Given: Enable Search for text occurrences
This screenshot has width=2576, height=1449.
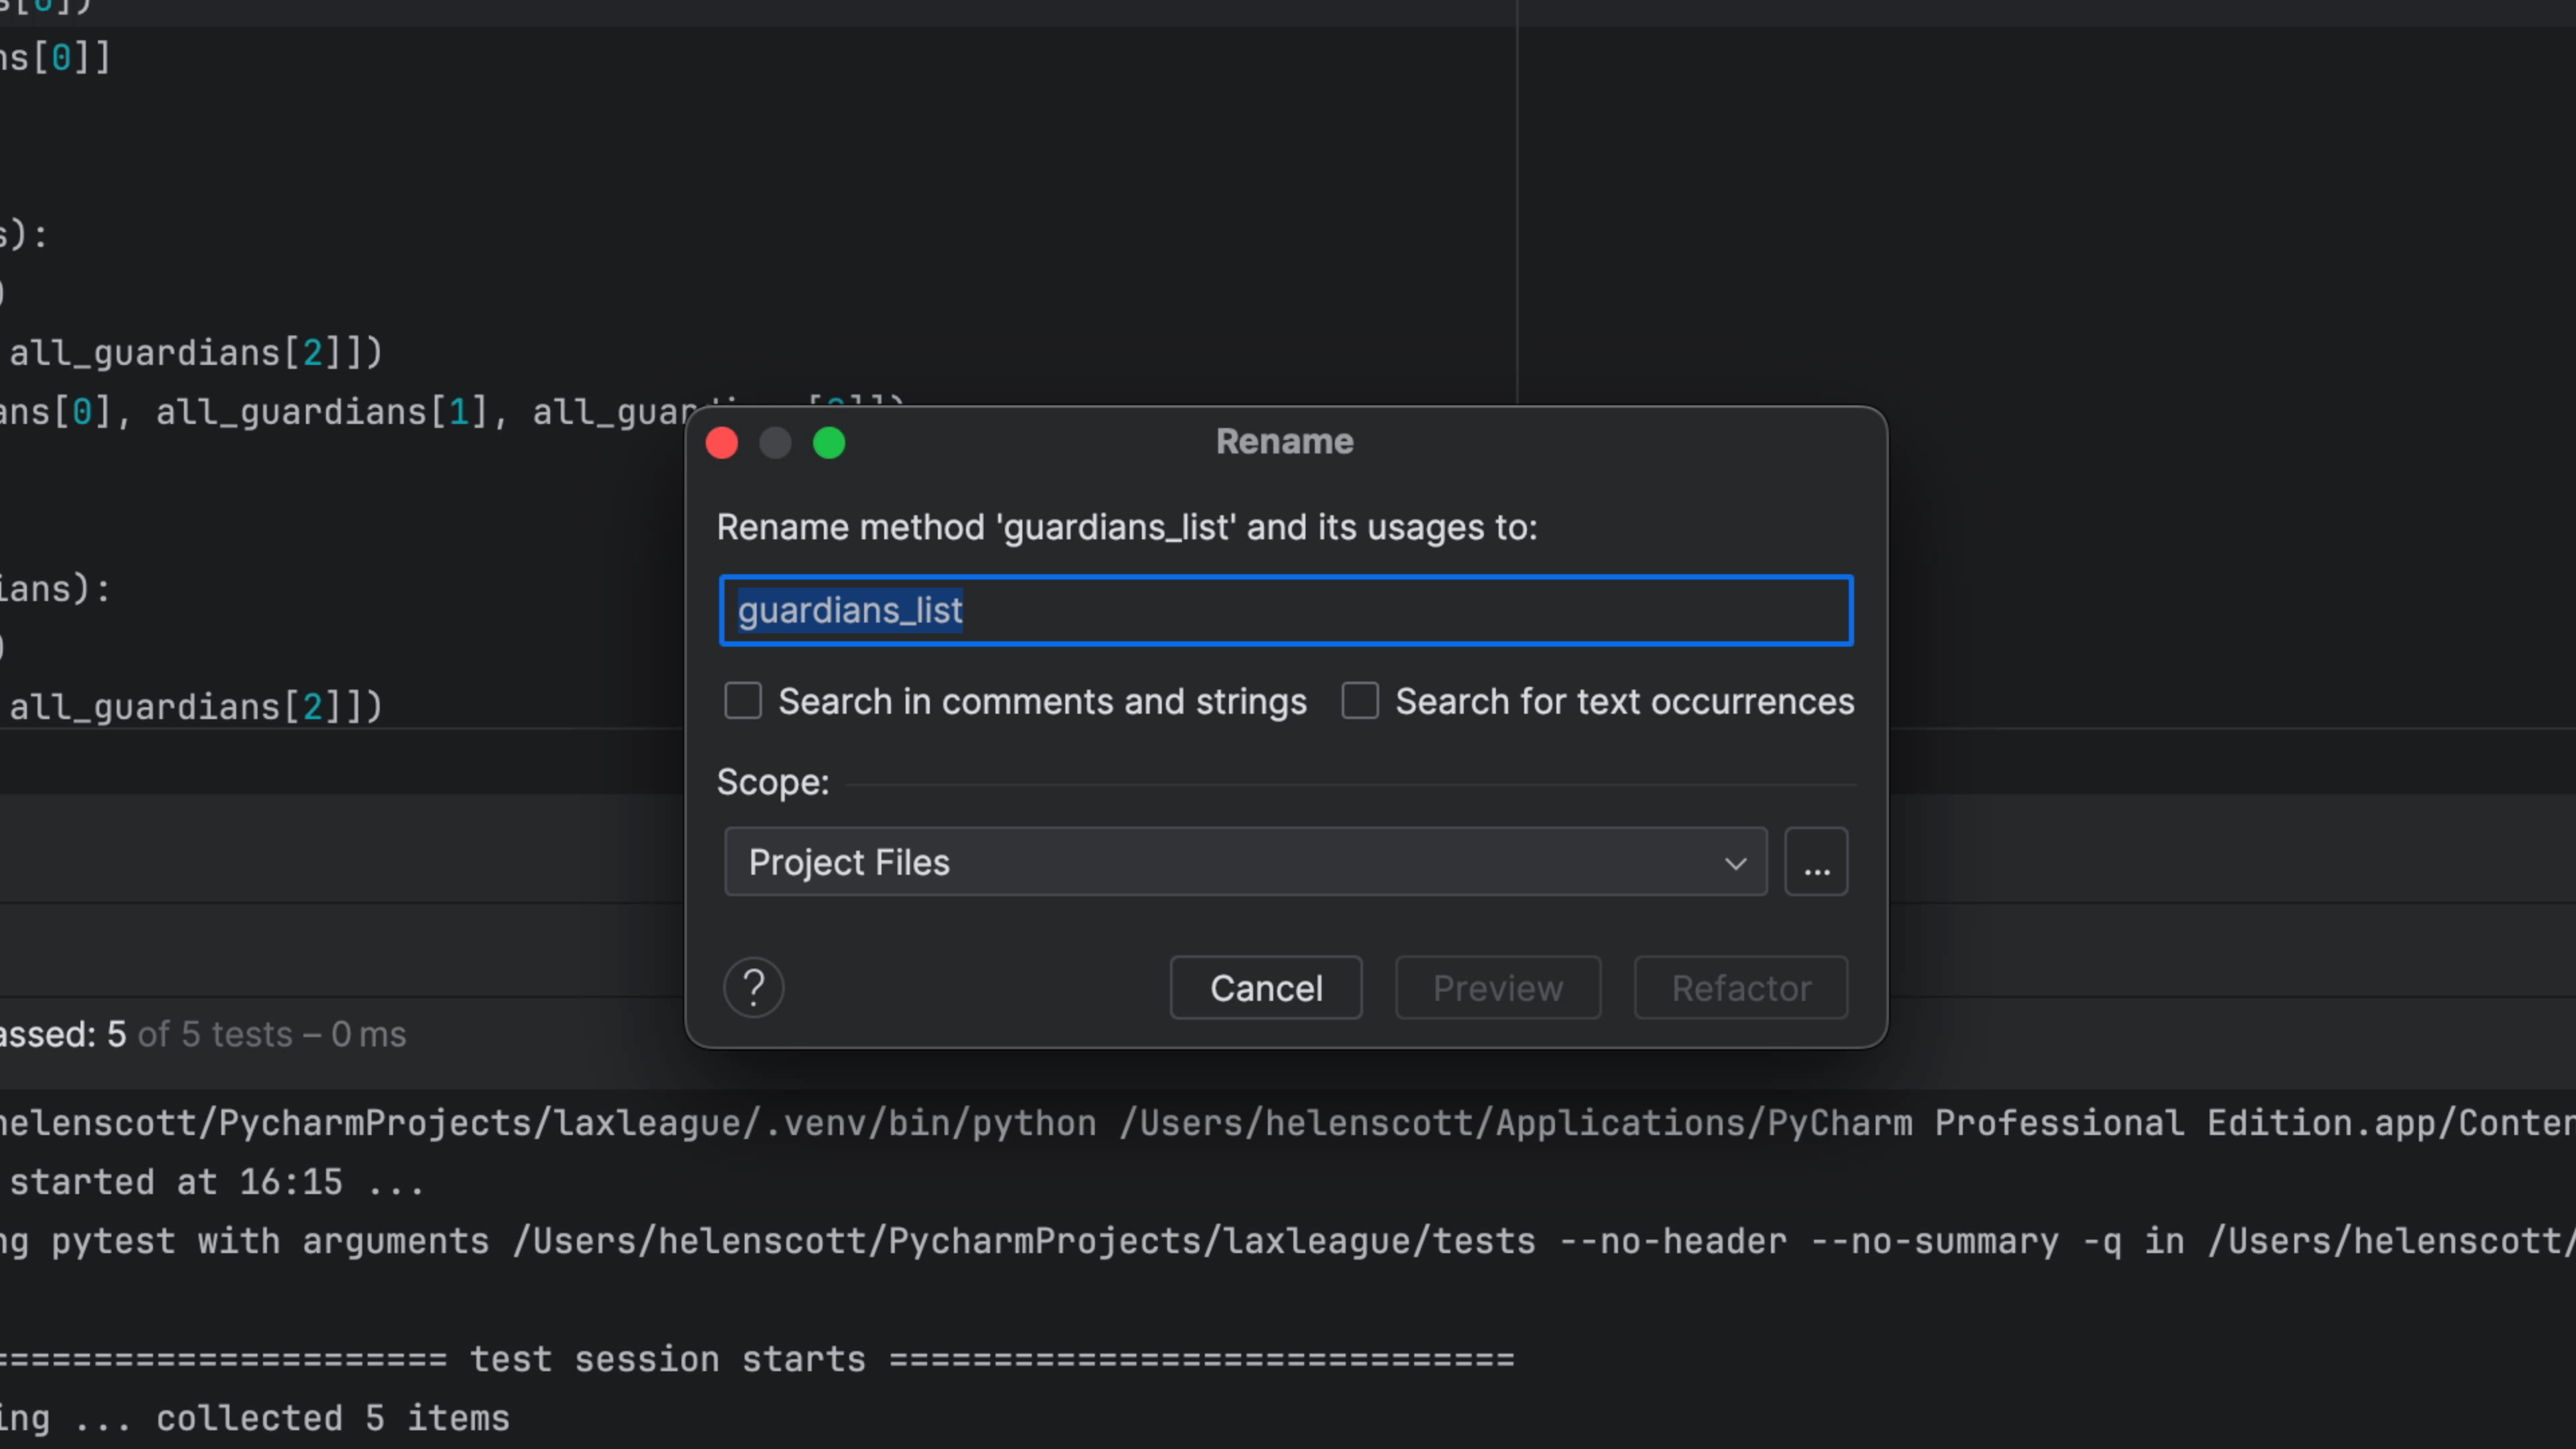Looking at the screenshot, I should pyautogui.click(x=1360, y=701).
